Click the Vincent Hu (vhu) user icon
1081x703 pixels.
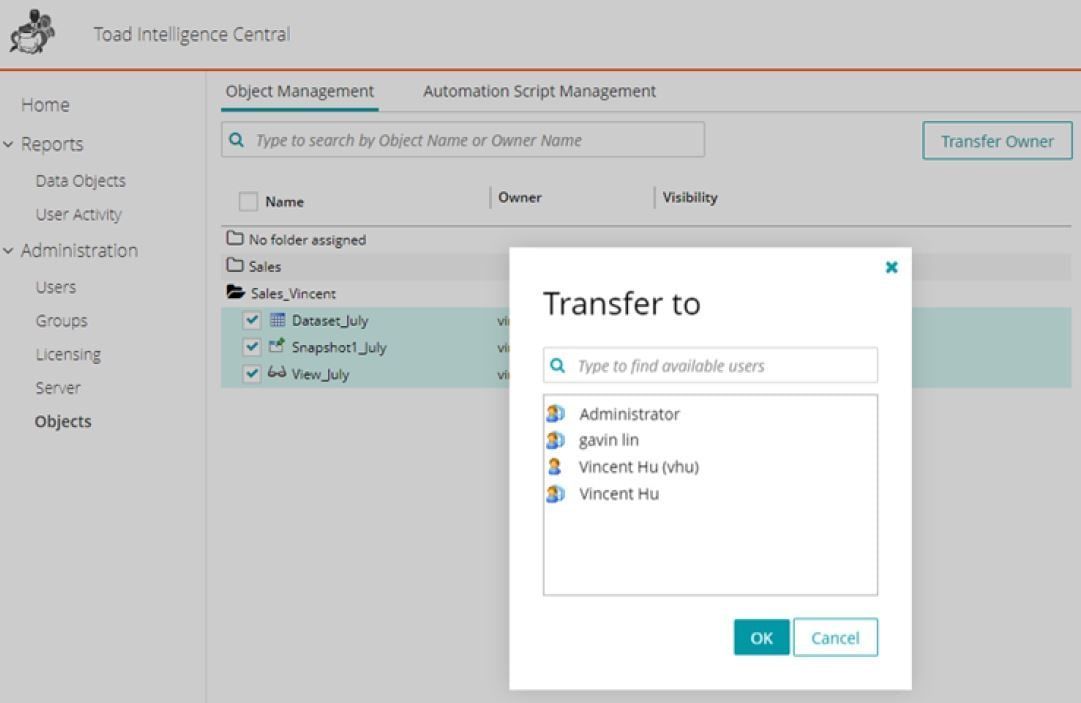tap(554, 467)
